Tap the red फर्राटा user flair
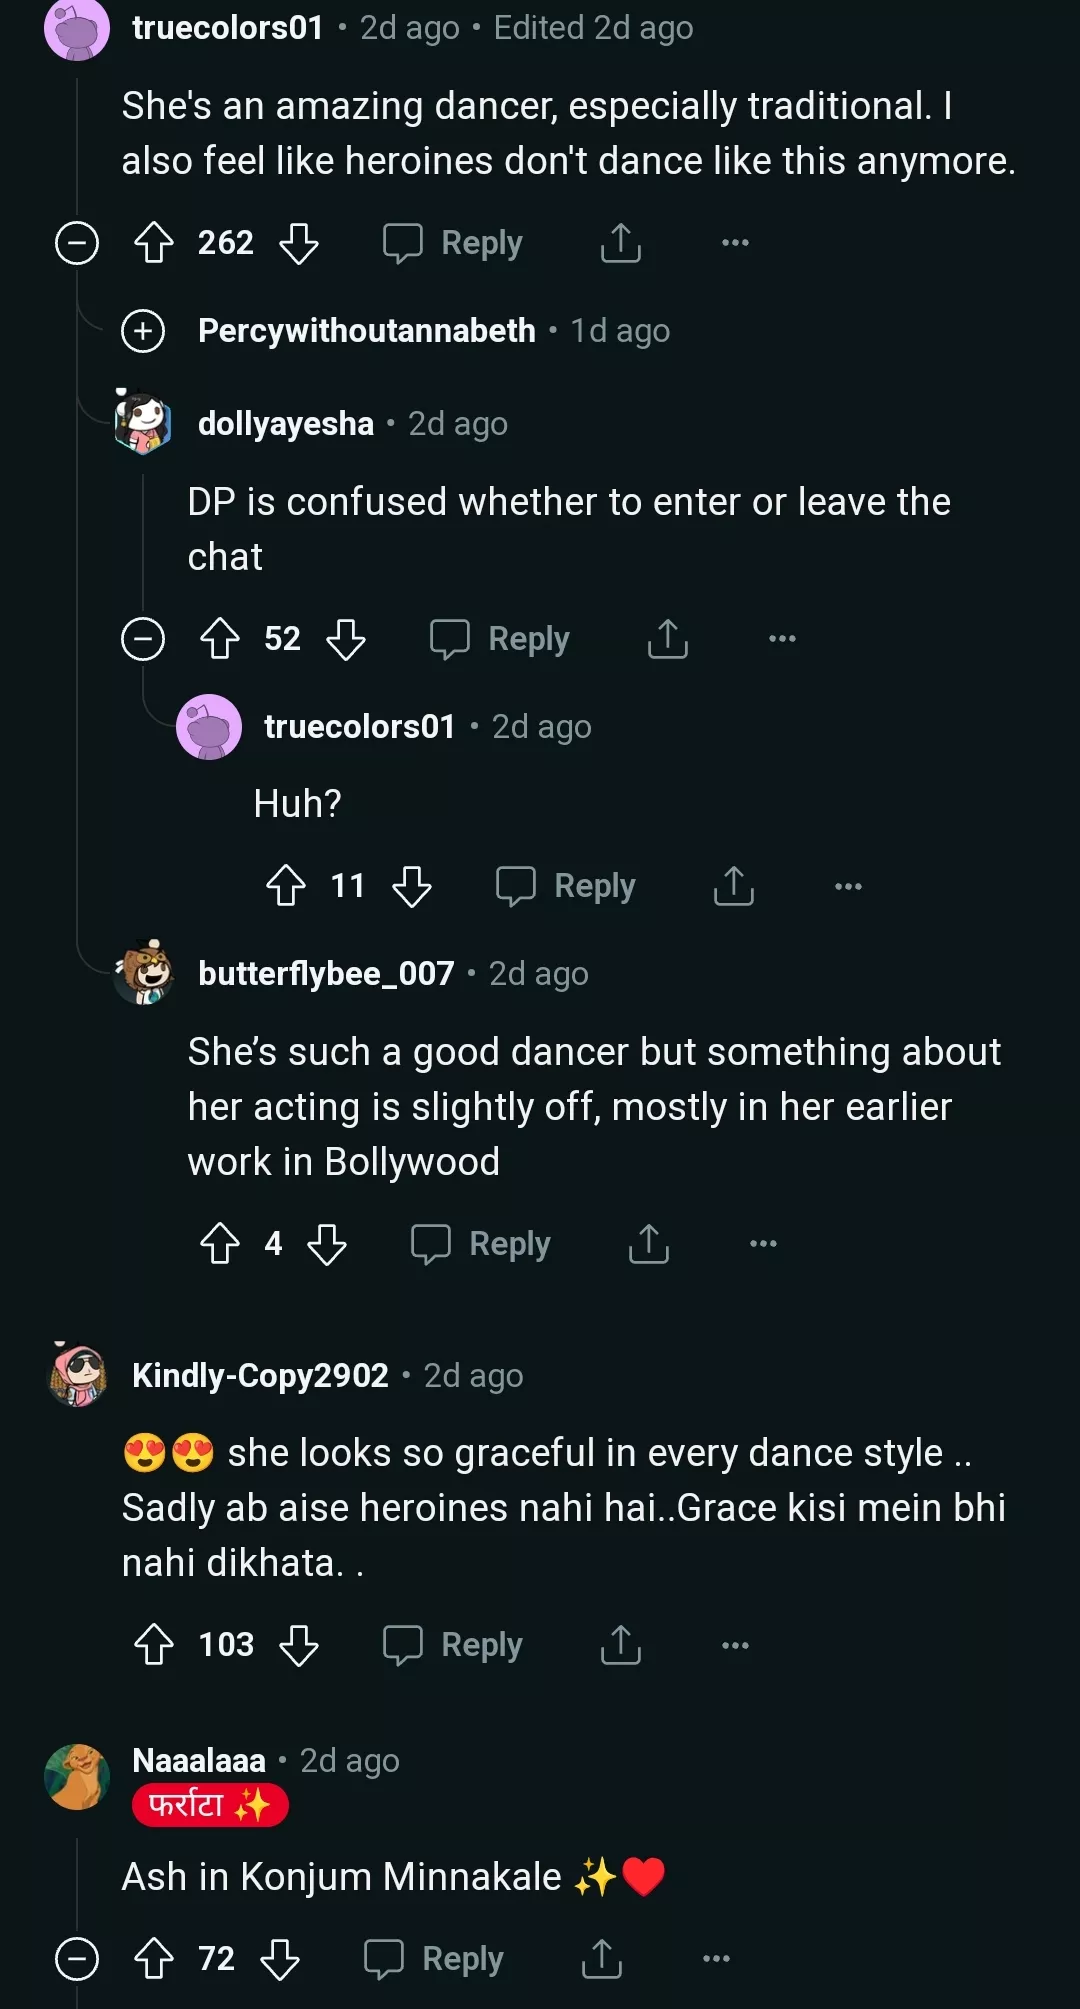This screenshot has width=1080, height=2009. click(210, 1805)
